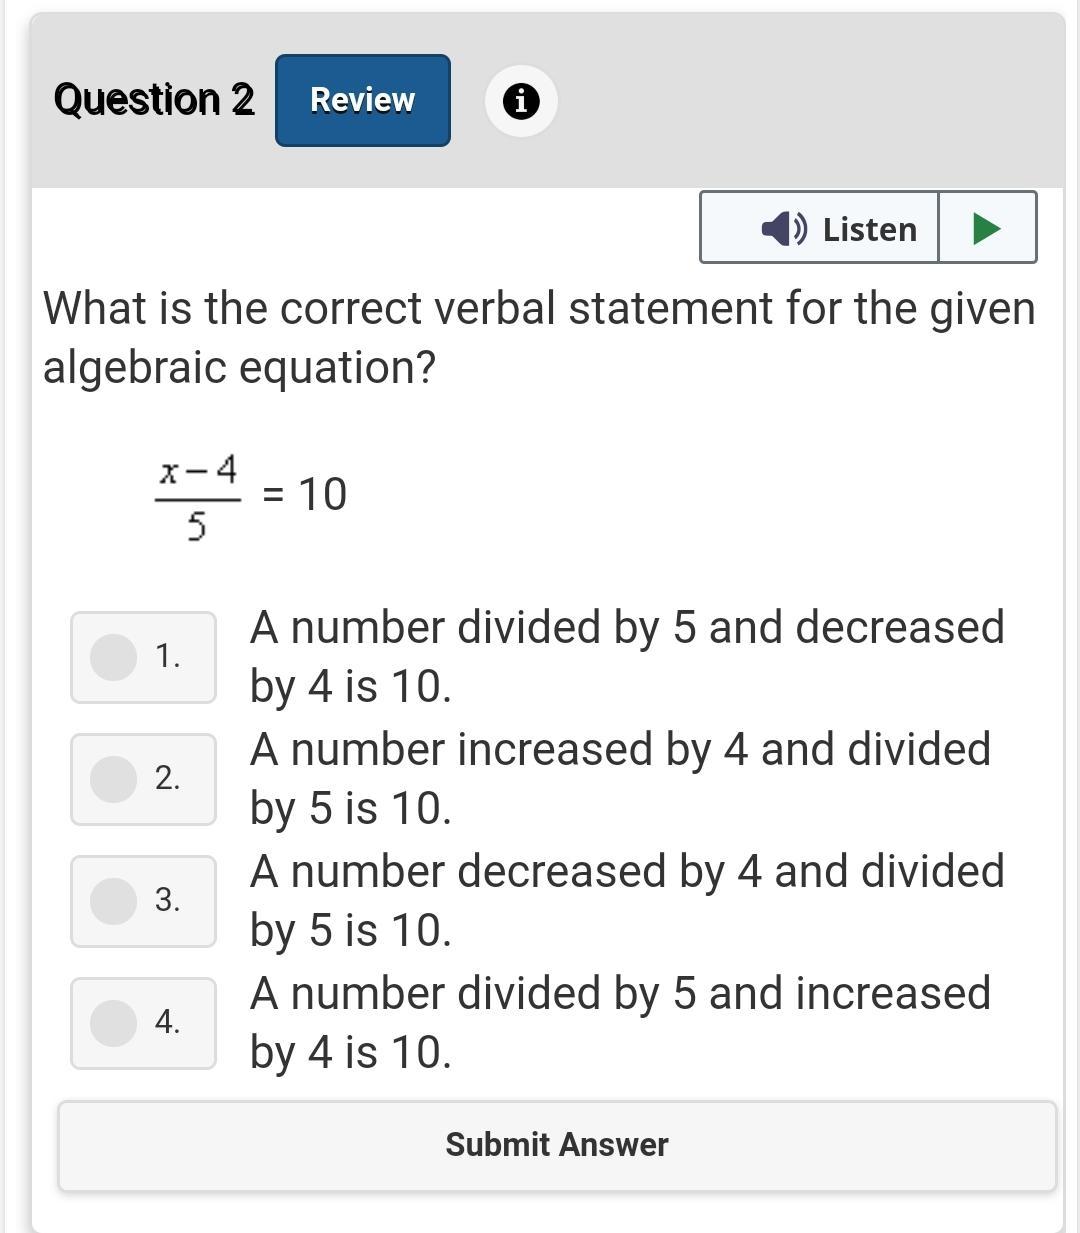Click the Listen label text

click(x=869, y=229)
